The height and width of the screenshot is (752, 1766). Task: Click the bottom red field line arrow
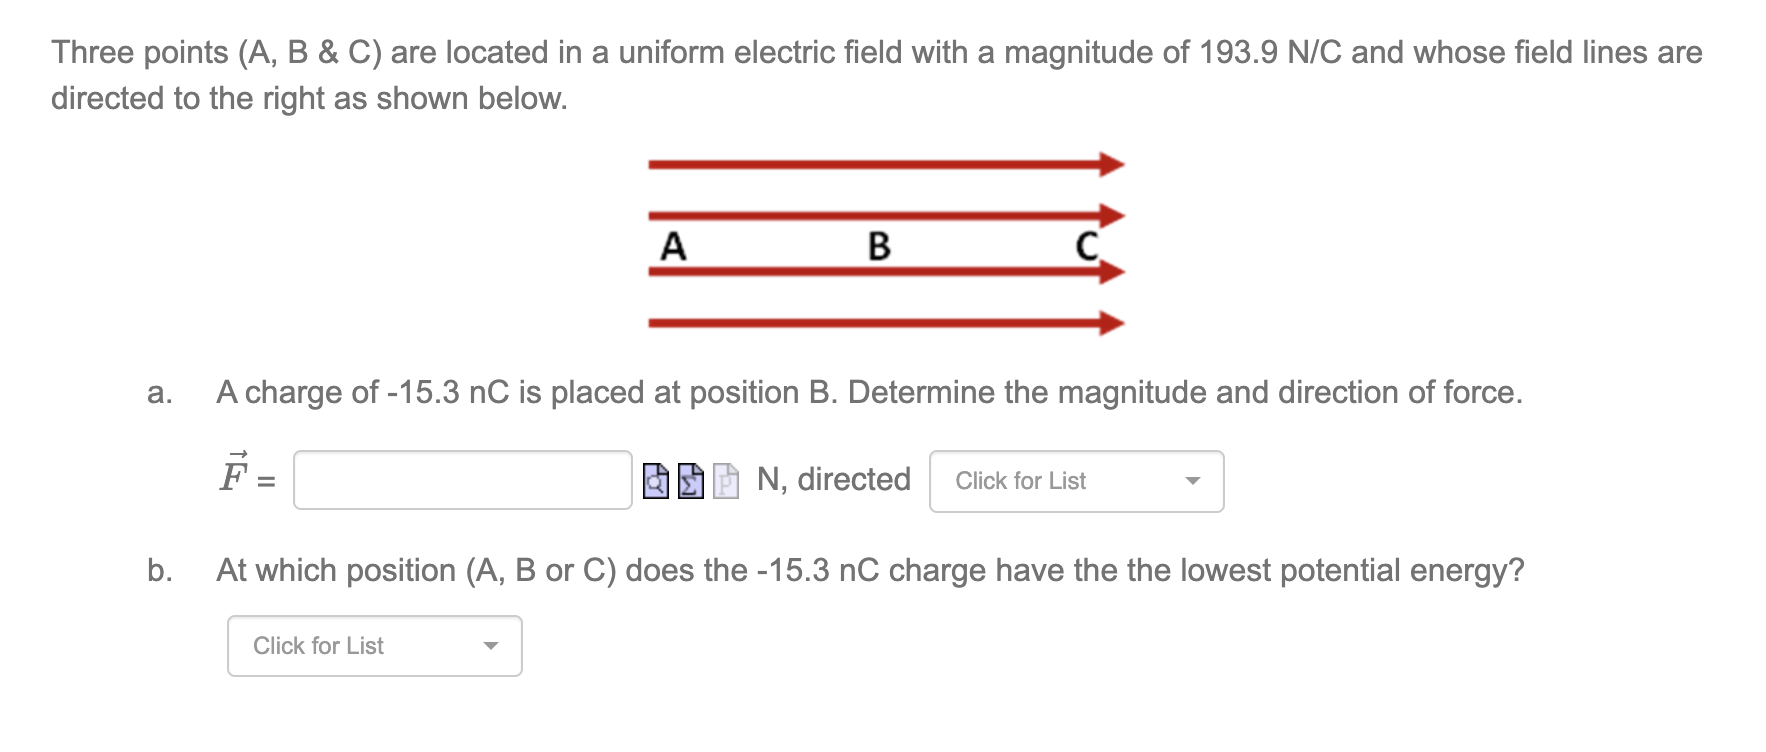coord(880,322)
